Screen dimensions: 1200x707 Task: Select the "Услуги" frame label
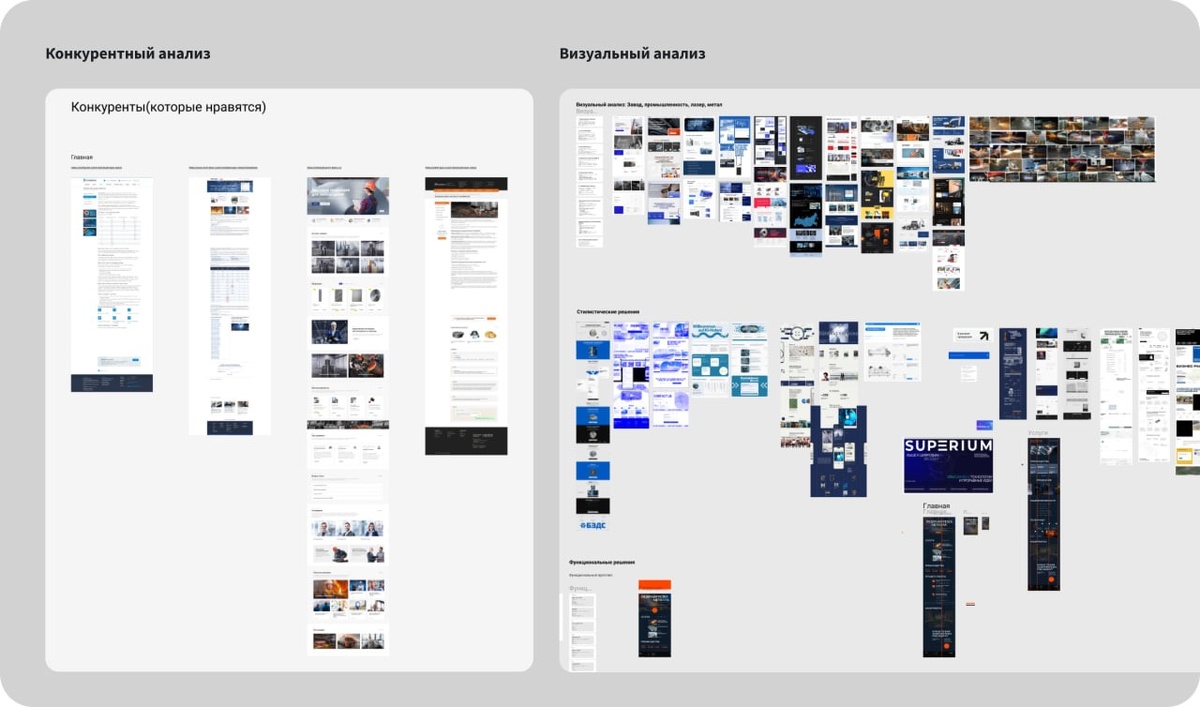pos(1038,432)
